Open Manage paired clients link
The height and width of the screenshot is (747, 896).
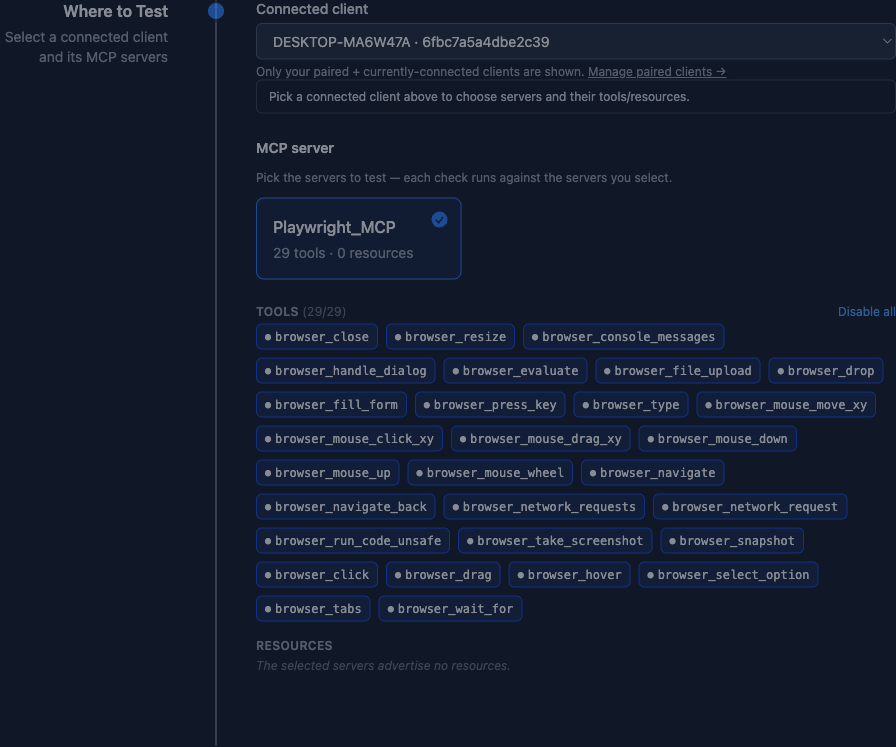[x=657, y=71]
